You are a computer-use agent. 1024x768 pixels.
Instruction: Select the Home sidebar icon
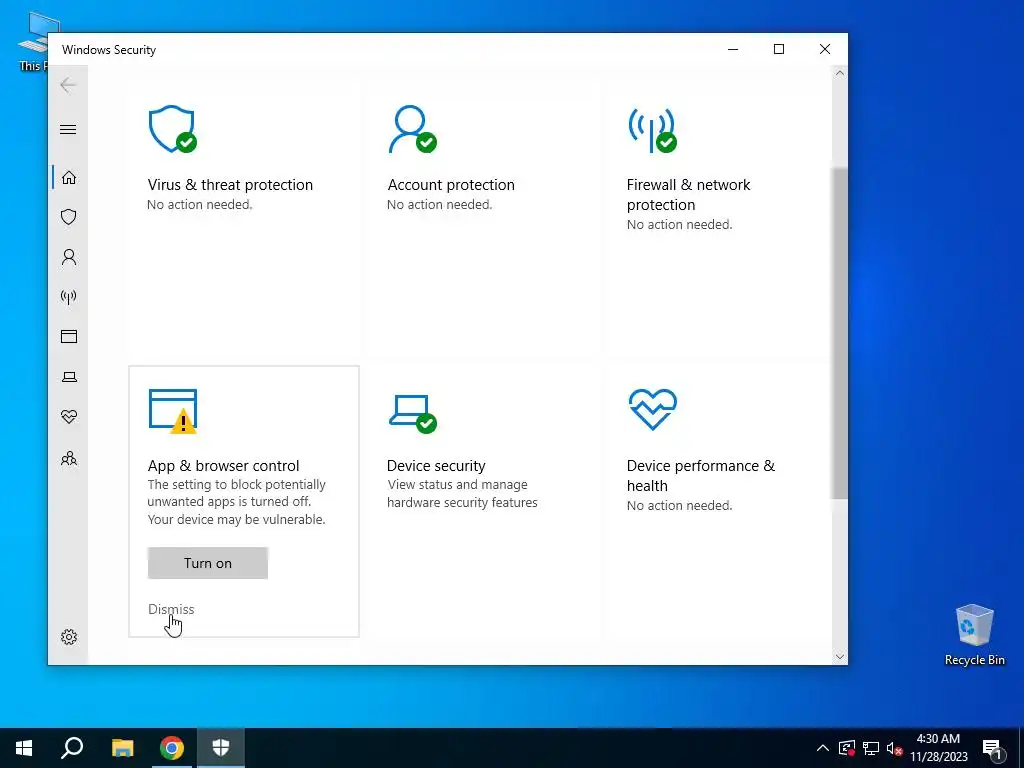click(69, 178)
